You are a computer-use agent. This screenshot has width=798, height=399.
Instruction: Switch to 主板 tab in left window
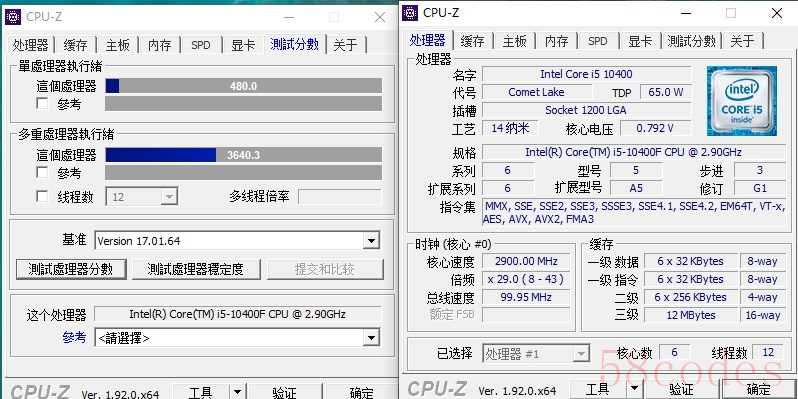[x=118, y=45]
